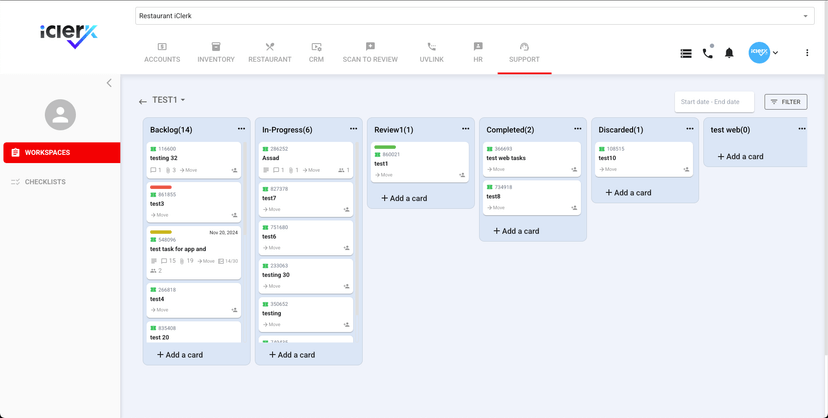
Task: Open the list view icon in header
Action: [x=686, y=53]
